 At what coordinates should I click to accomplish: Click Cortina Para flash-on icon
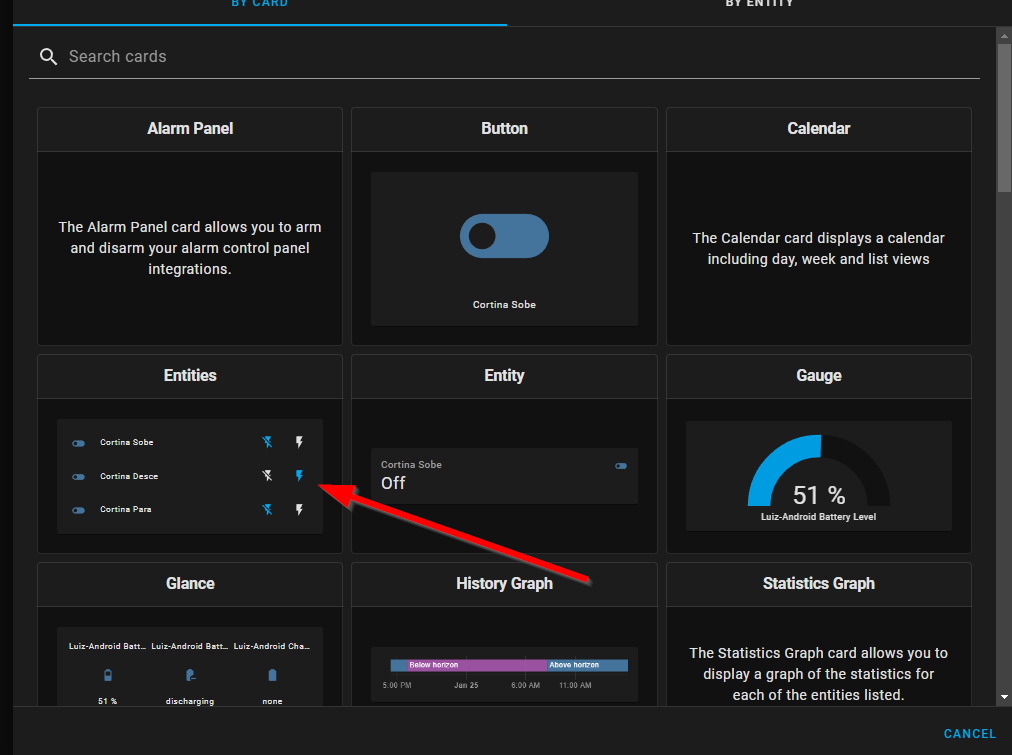point(299,510)
